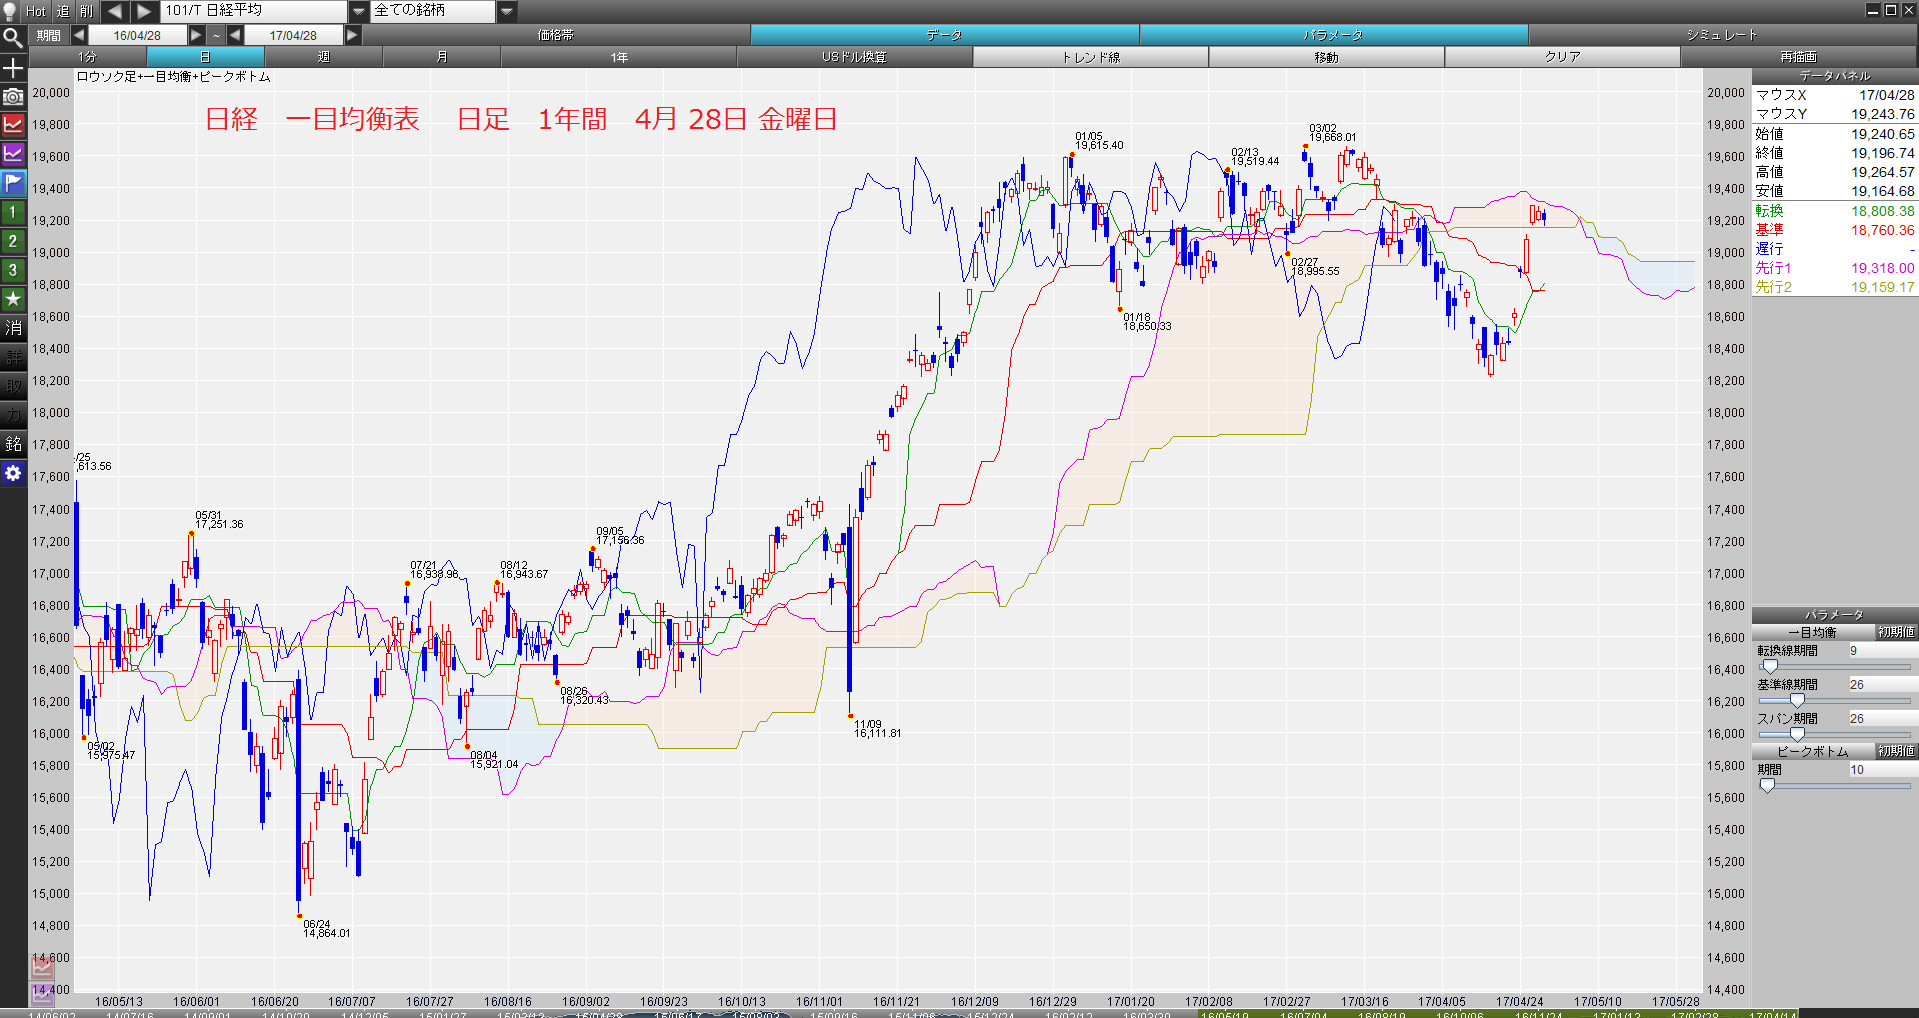Click the 取 button in sidebar
The width and height of the screenshot is (1919, 1018).
[13, 386]
